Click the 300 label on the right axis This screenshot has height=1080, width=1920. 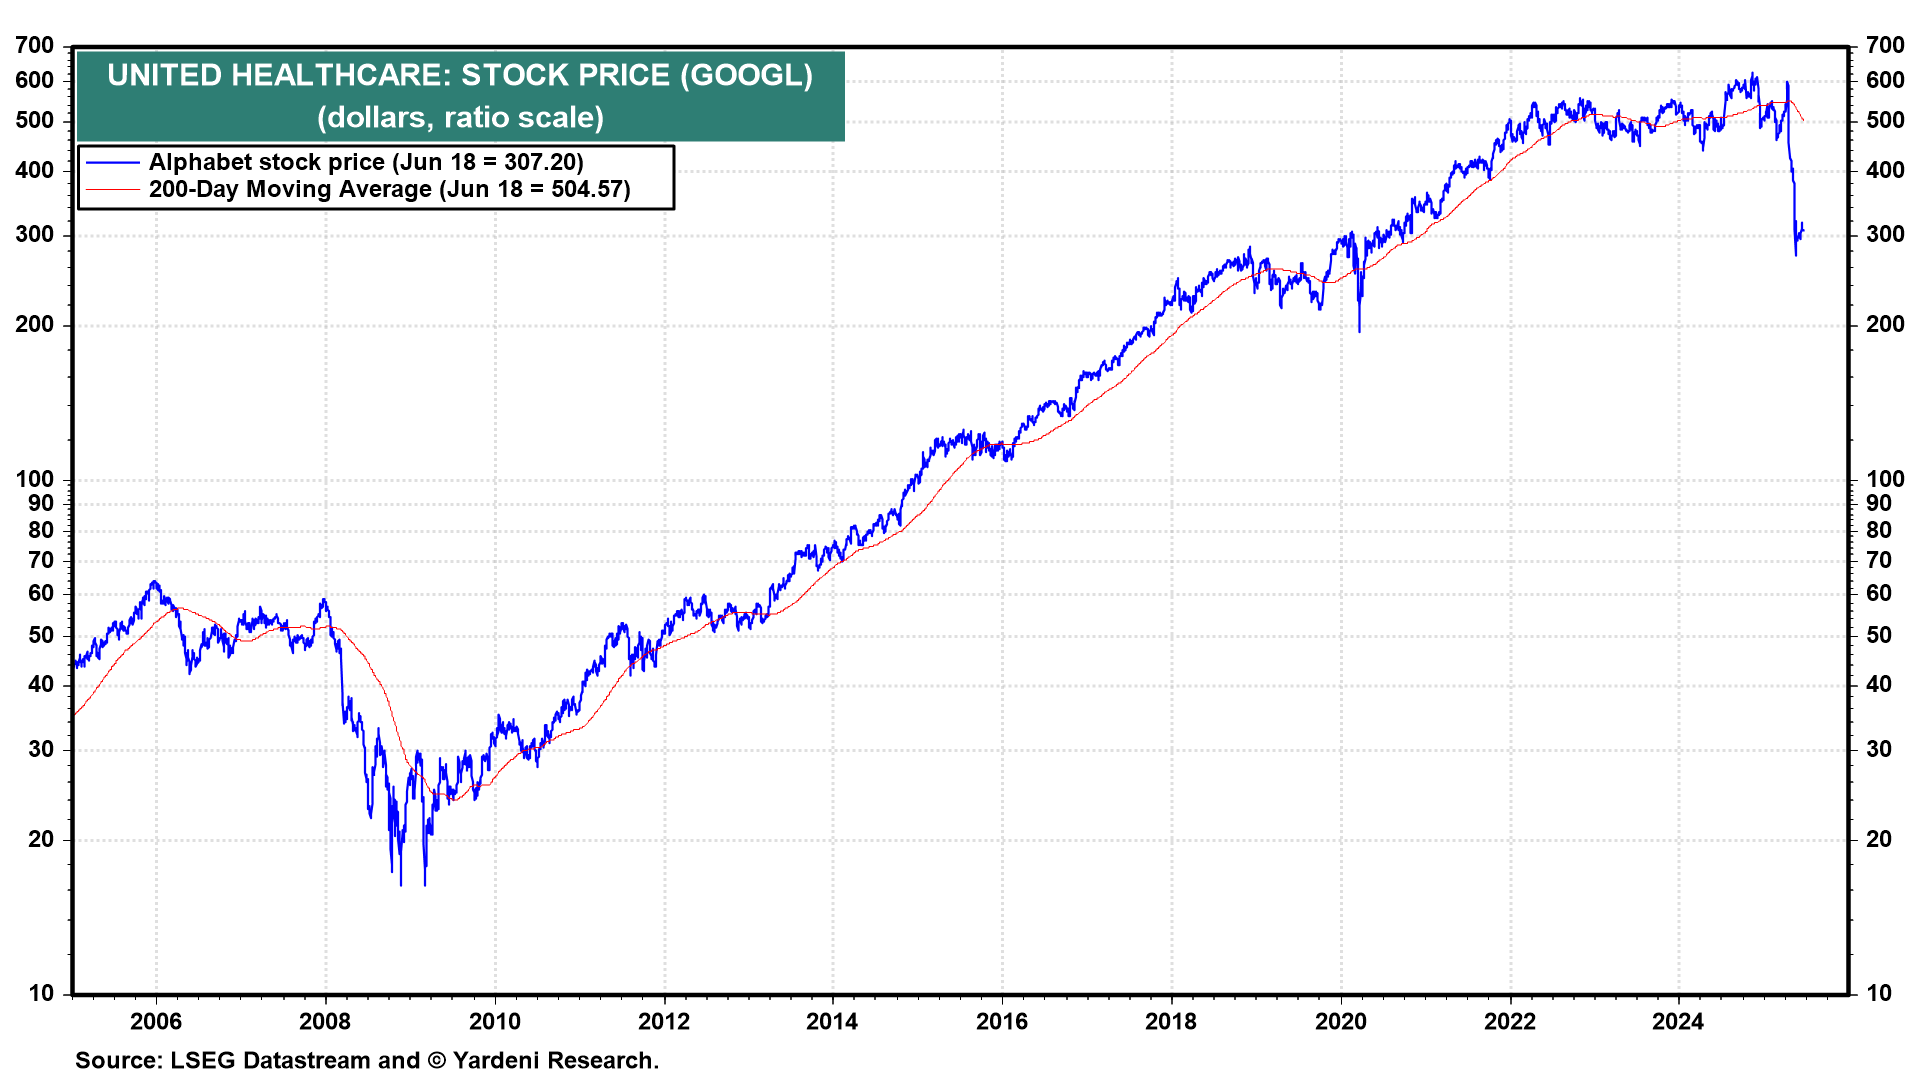(1885, 235)
